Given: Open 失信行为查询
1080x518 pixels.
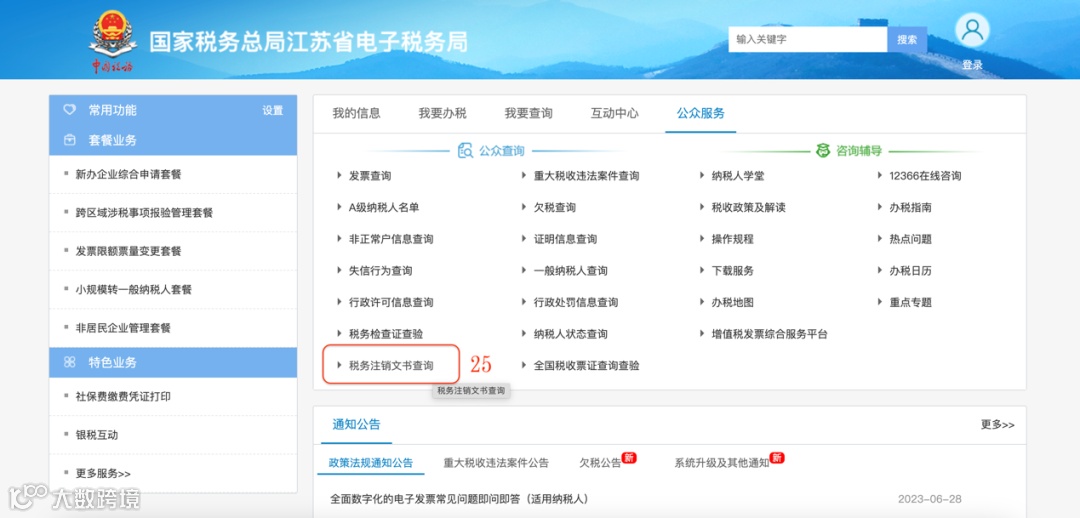Looking at the screenshot, I should pos(381,271).
